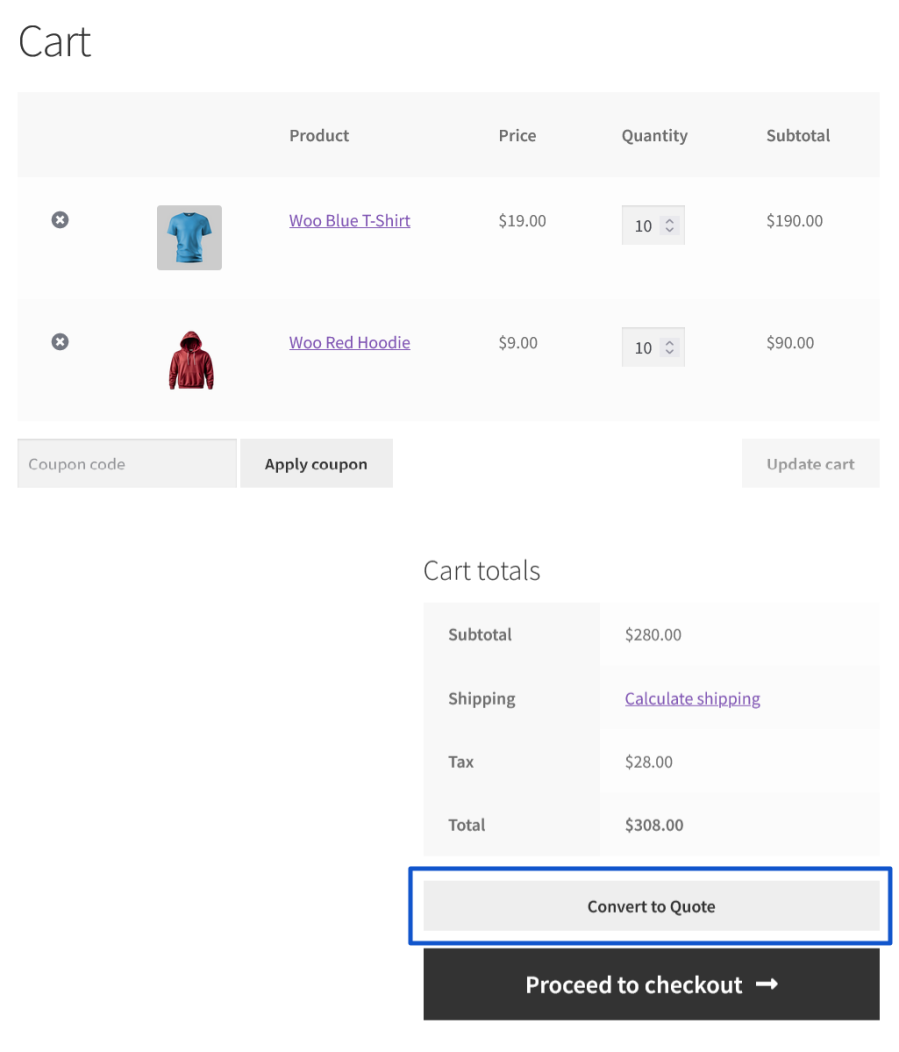Image resolution: width=899 pixels, height=1052 pixels.
Task: Increase Woo Red Hoodie quantity with up arrow
Action: pos(670,343)
